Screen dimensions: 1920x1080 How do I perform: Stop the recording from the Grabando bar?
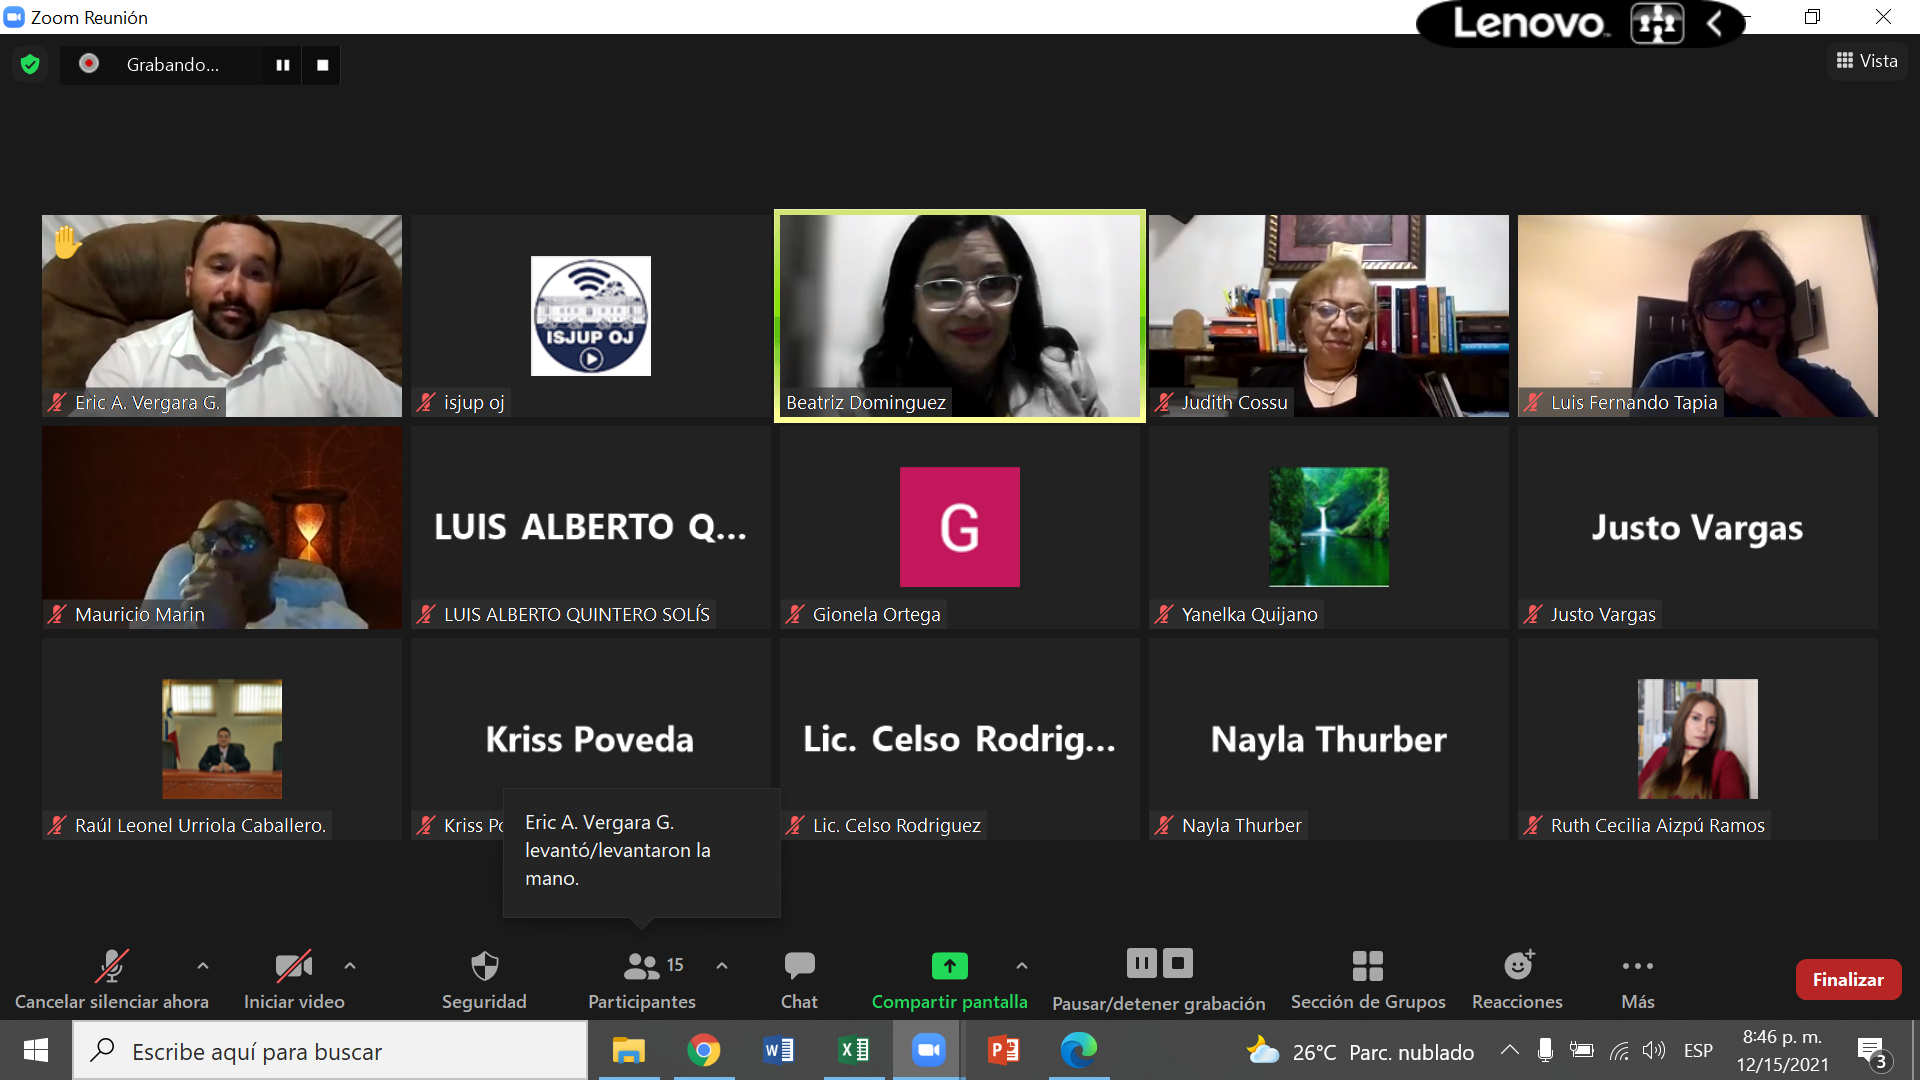(x=322, y=65)
